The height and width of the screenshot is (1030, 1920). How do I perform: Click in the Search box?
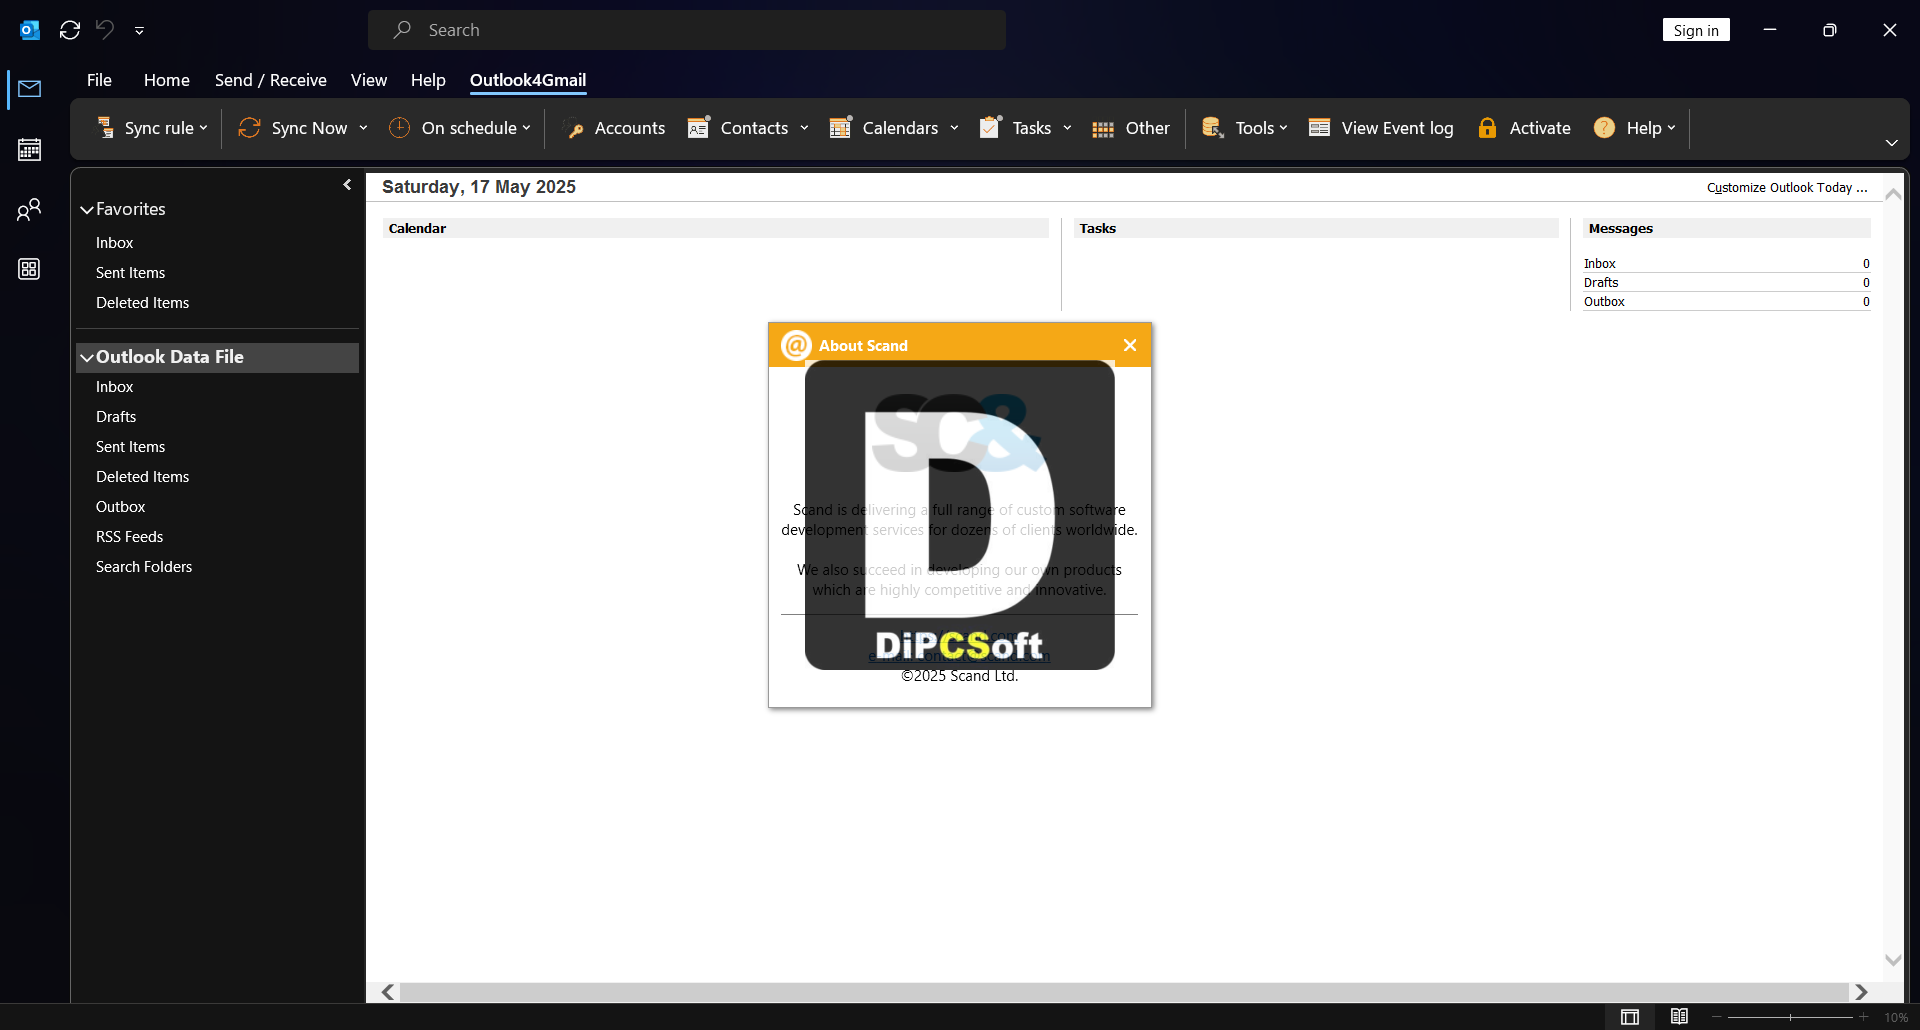[x=687, y=30]
